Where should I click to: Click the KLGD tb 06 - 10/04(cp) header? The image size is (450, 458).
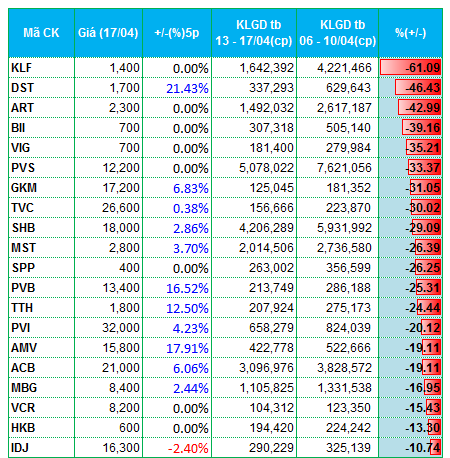pos(337,33)
